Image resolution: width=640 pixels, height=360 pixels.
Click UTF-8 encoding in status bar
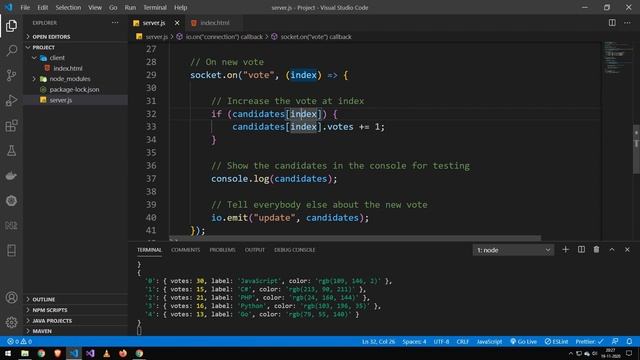click(x=441, y=341)
